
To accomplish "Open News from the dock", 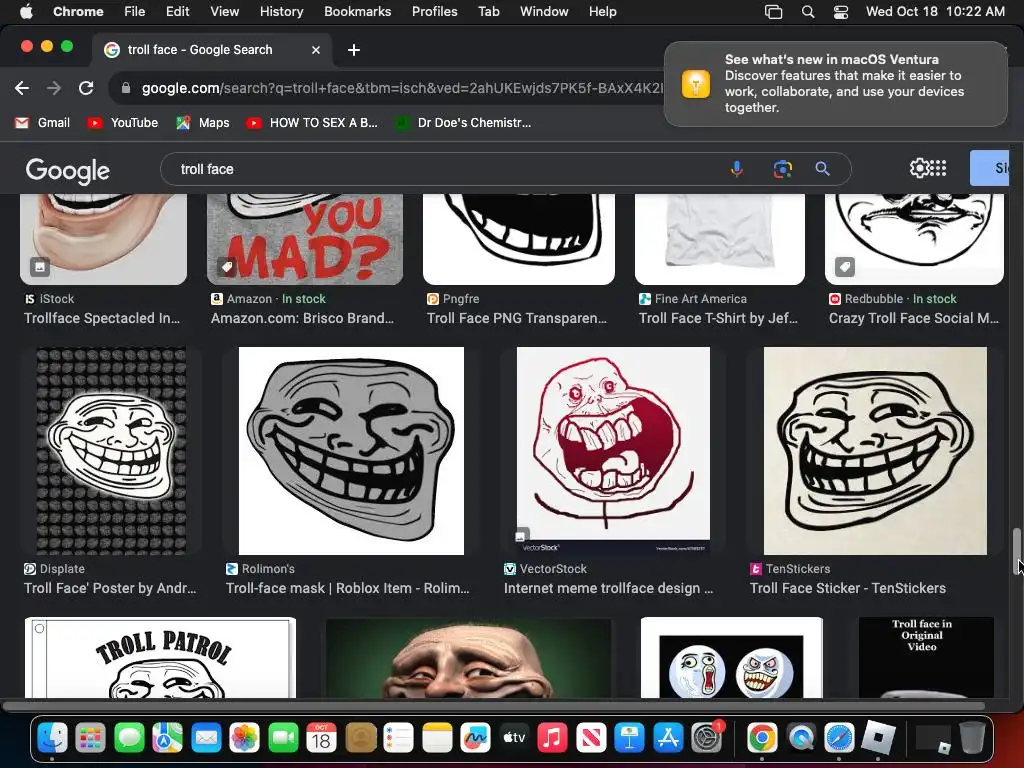I will [x=591, y=739].
